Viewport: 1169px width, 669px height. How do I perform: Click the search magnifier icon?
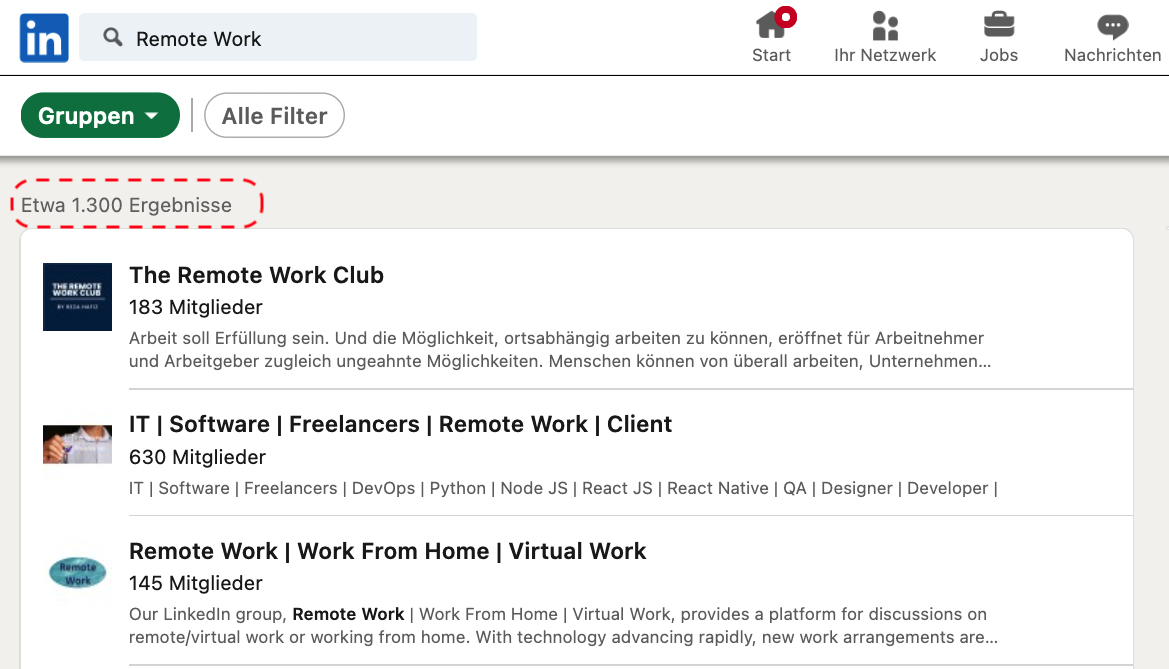coord(113,37)
